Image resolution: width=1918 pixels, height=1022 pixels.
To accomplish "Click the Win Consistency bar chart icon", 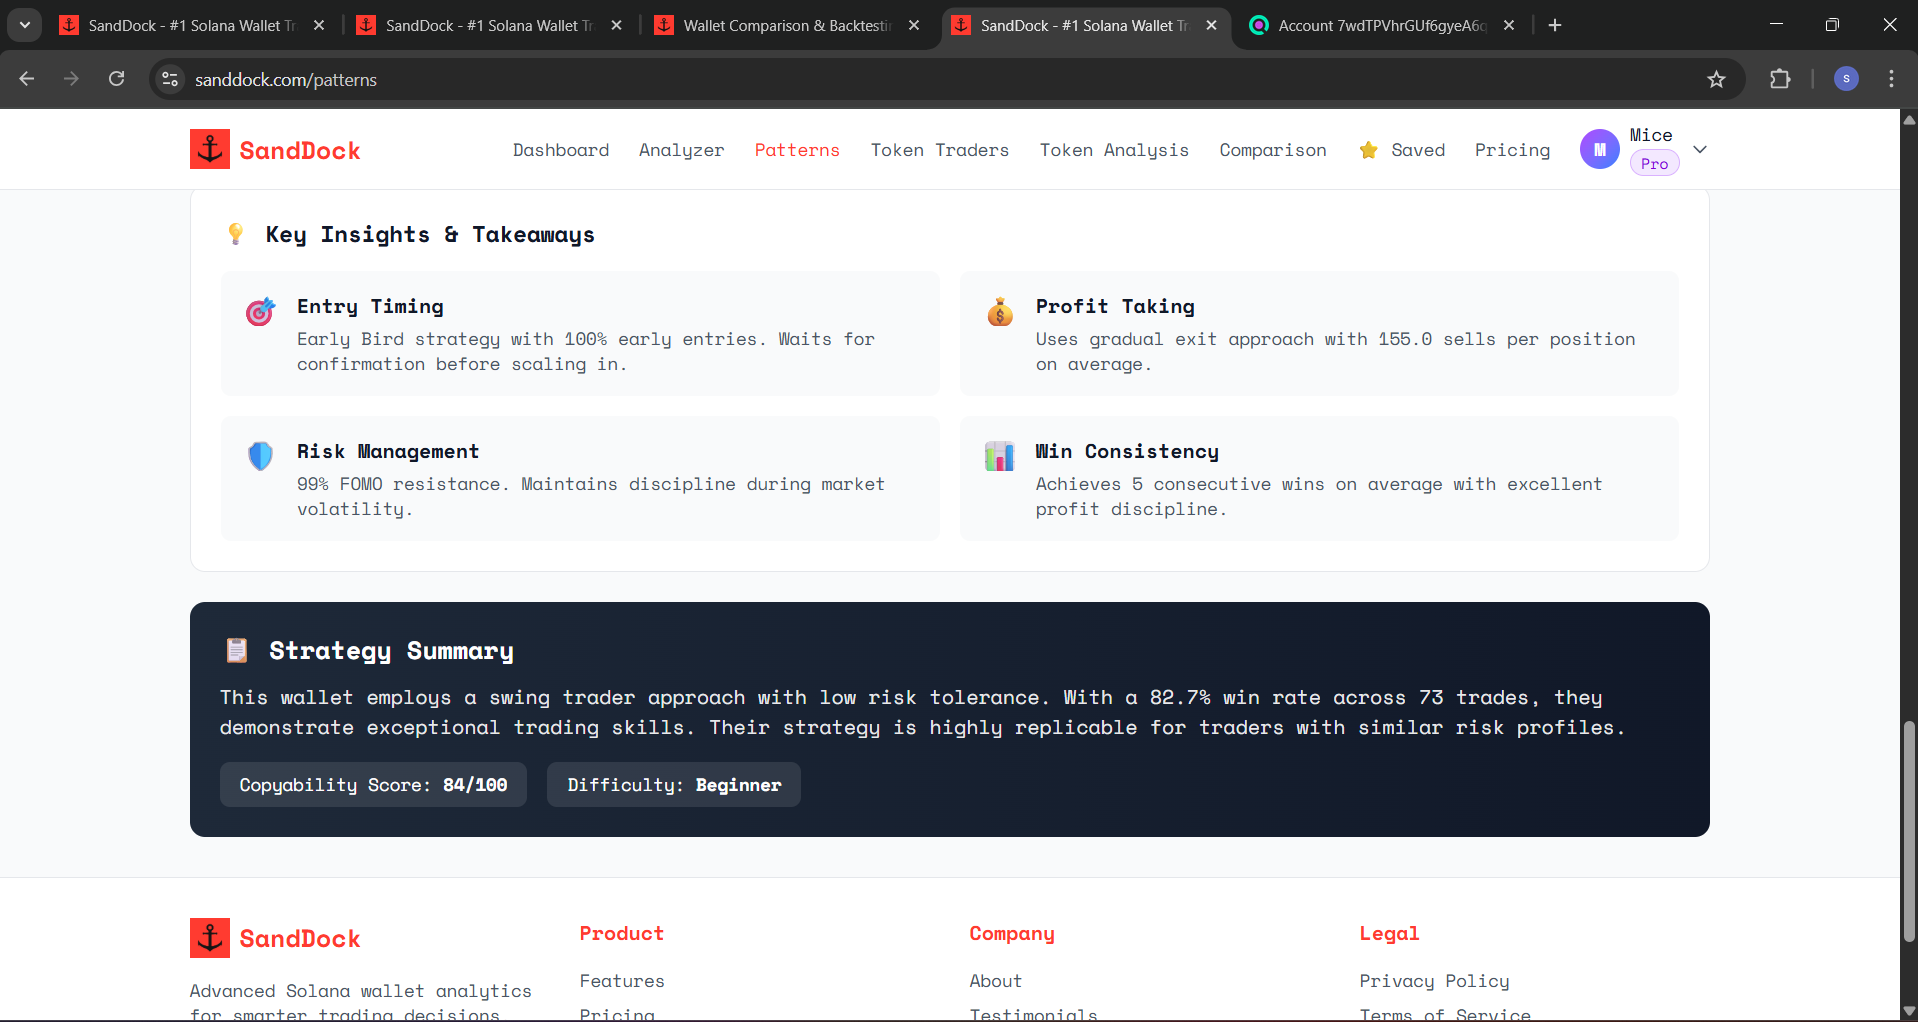I will (1000, 456).
